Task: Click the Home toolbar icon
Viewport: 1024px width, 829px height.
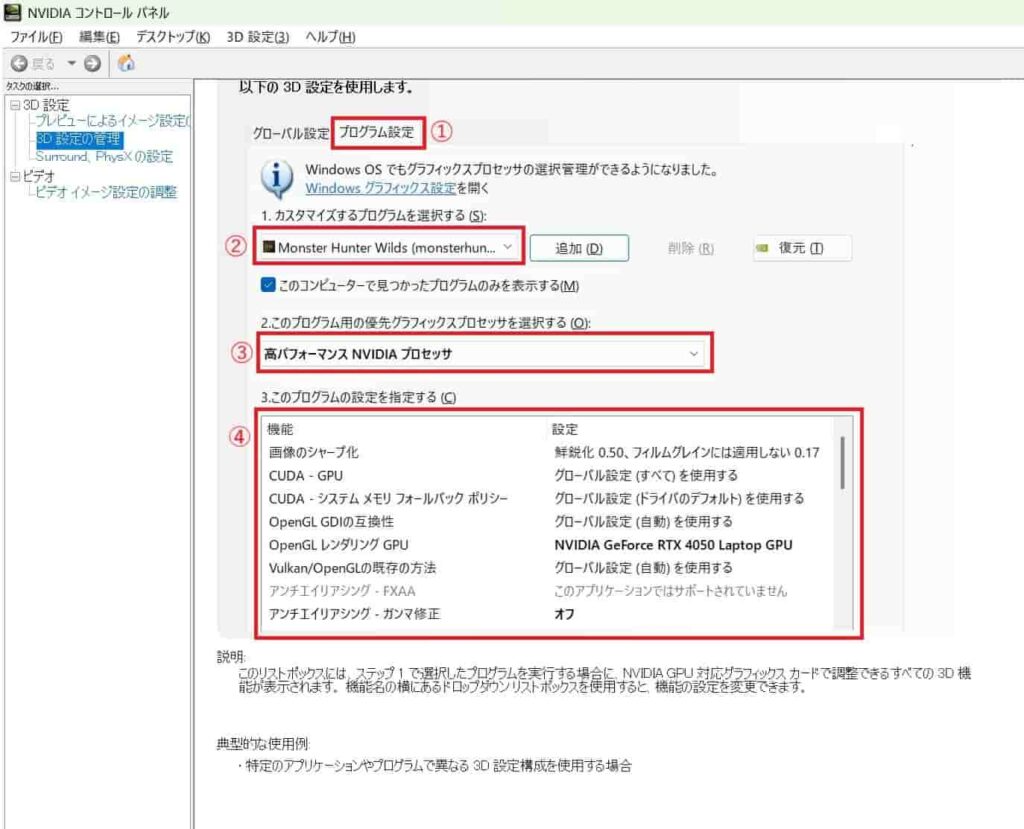Action: [x=126, y=63]
